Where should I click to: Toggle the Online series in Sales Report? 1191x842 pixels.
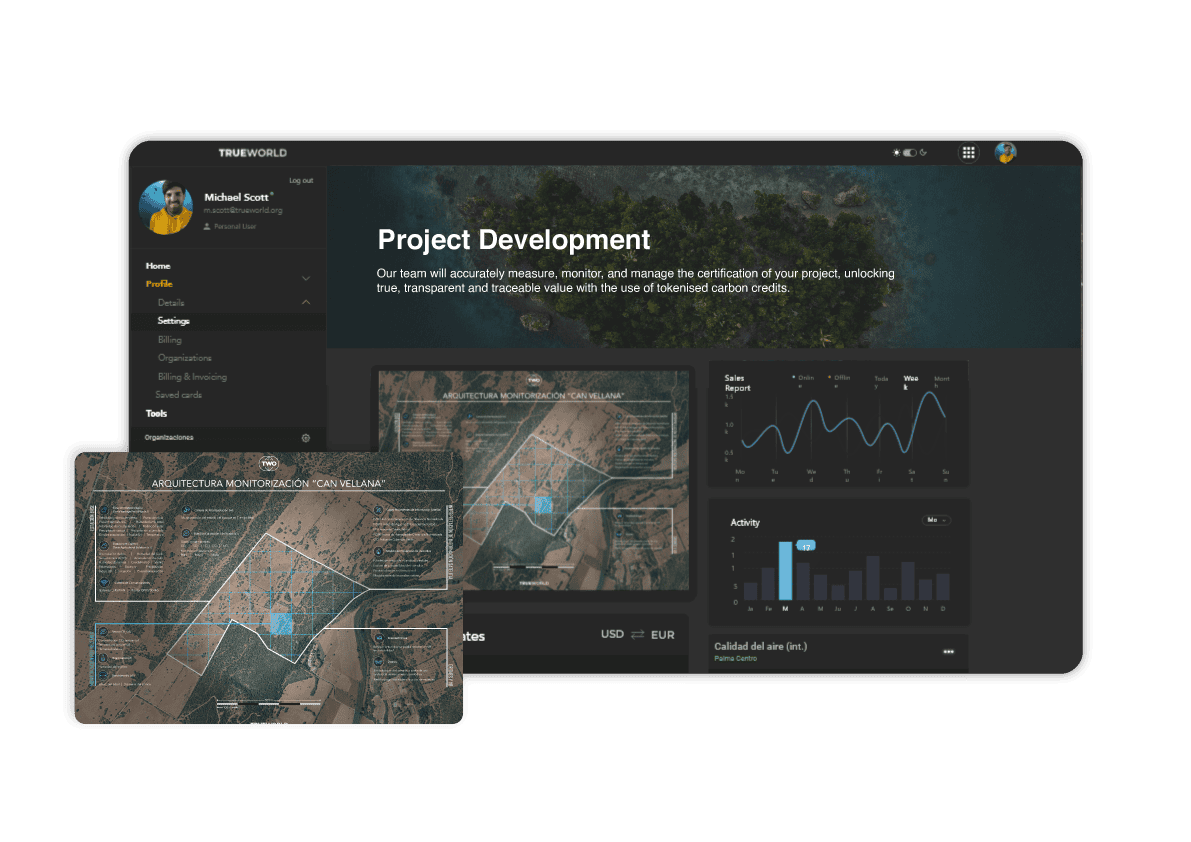[x=802, y=381]
